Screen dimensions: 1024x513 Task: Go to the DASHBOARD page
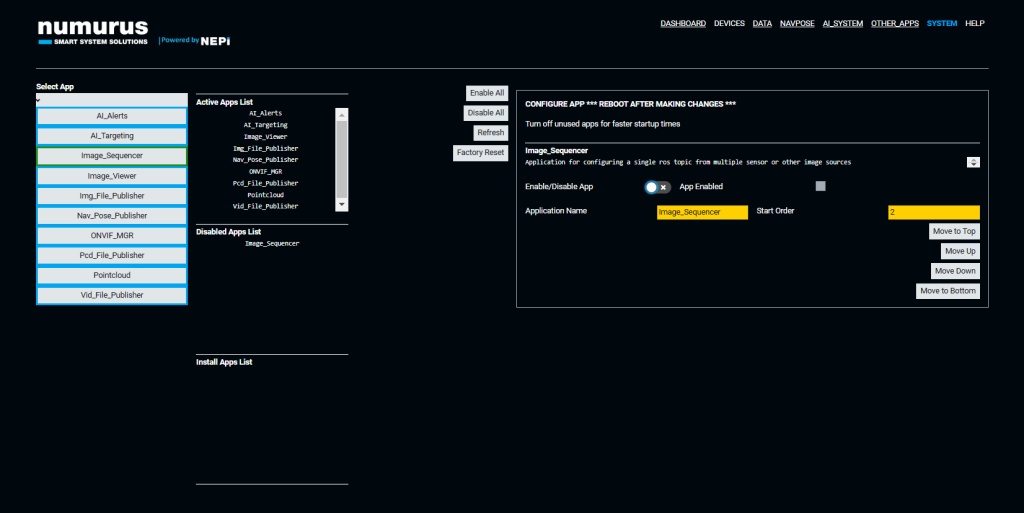[x=683, y=23]
